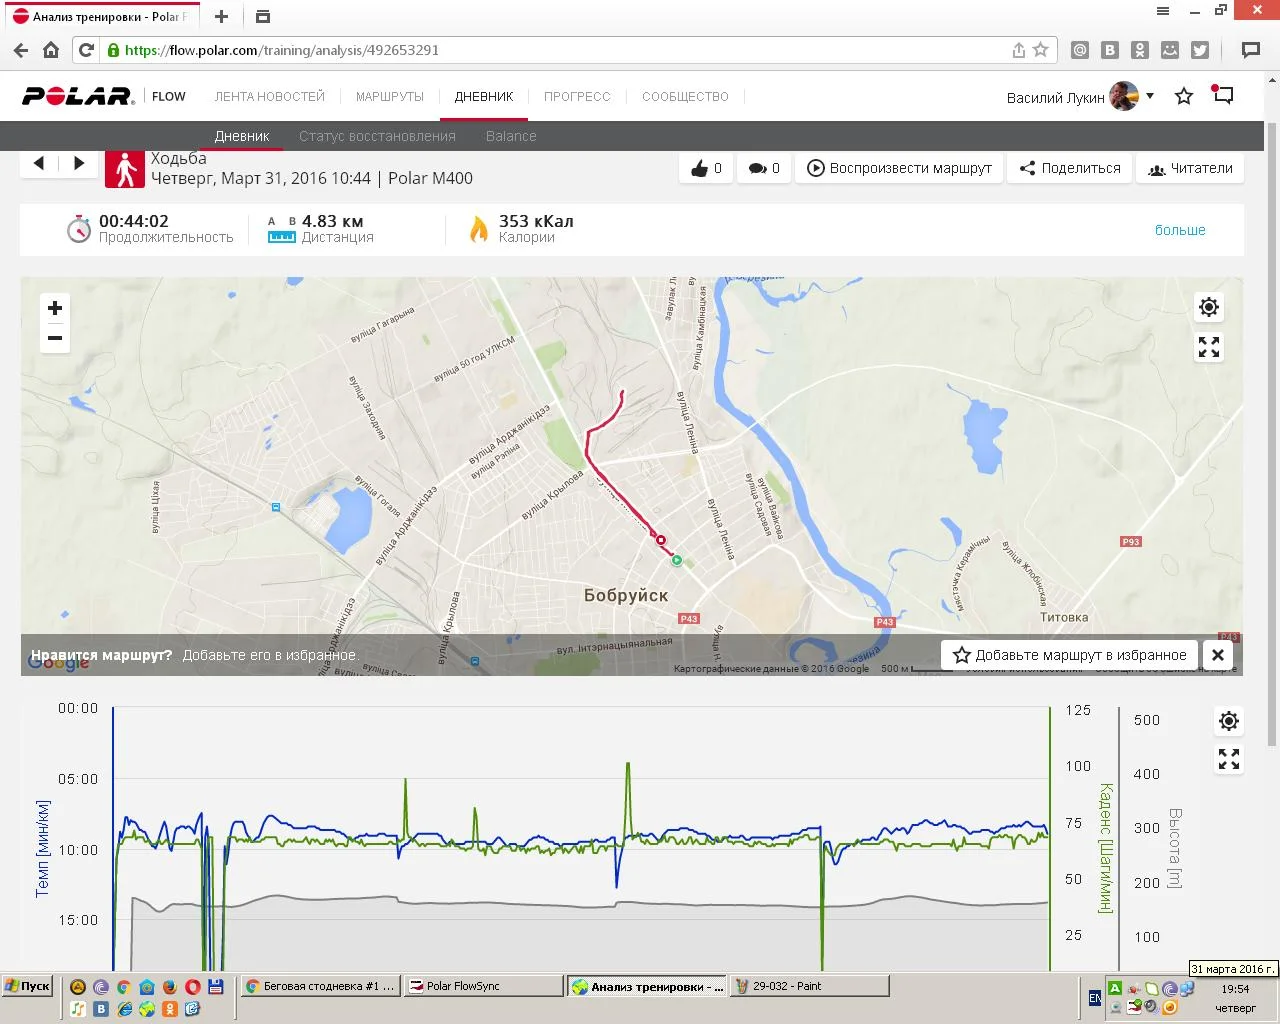Open Polar notifications icon
The width and height of the screenshot is (1280, 1024).
[1222, 95]
